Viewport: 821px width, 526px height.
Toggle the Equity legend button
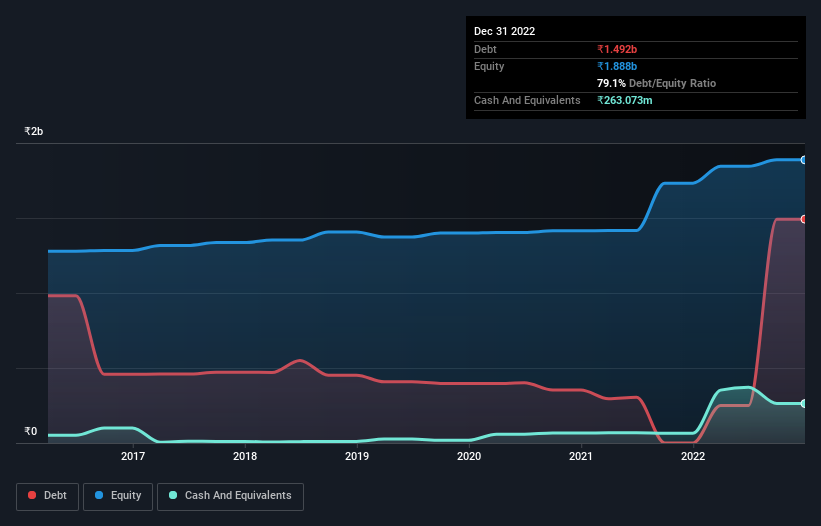(118, 496)
